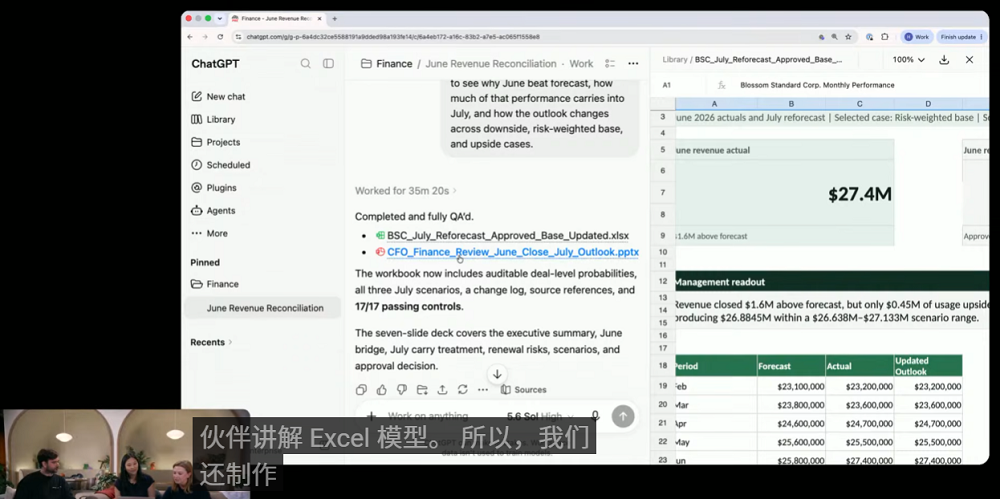Open CFO_Finance_Review_June_Close_July_Outlook.pptx link

513,252
